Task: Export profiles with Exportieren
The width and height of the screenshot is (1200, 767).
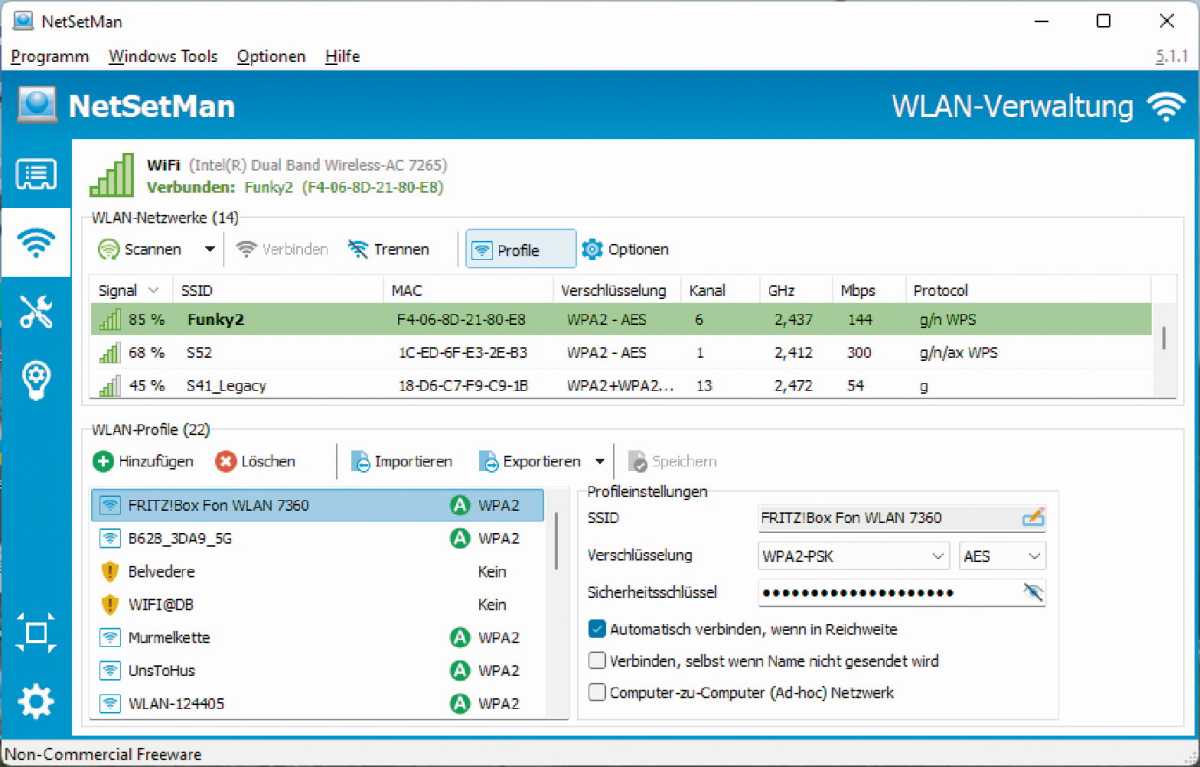Action: tap(529, 462)
